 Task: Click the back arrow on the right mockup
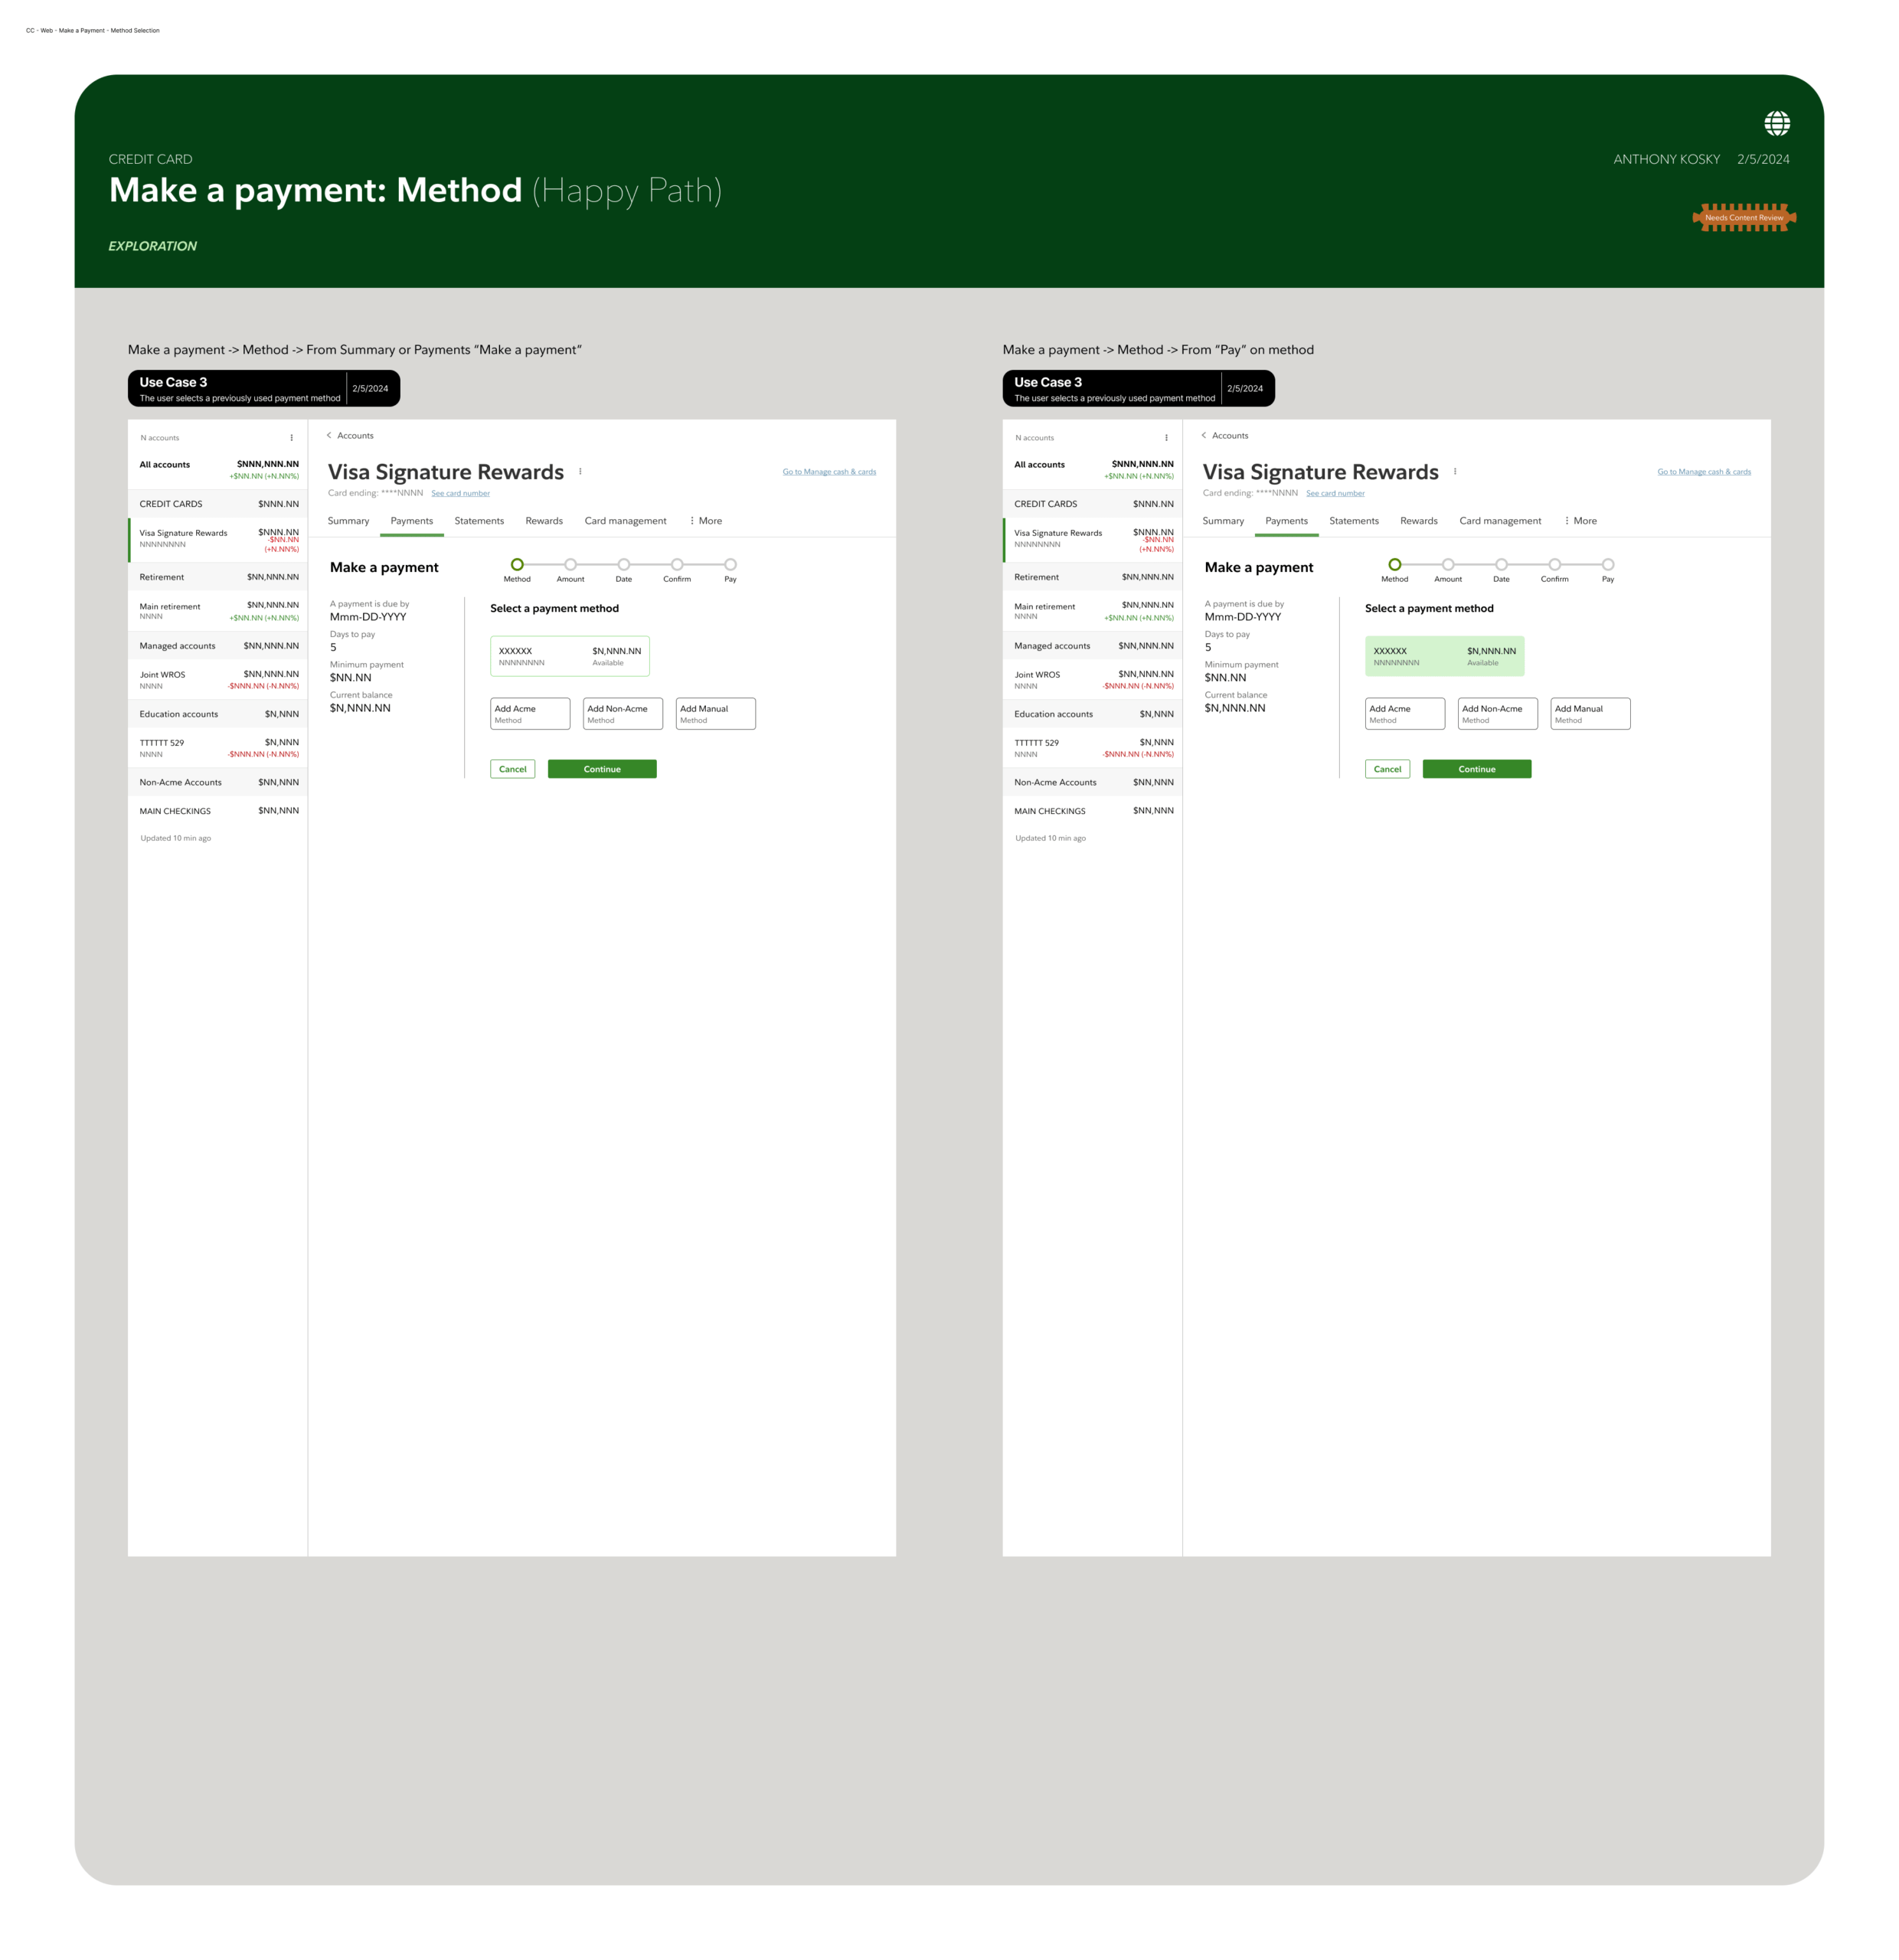1205,435
